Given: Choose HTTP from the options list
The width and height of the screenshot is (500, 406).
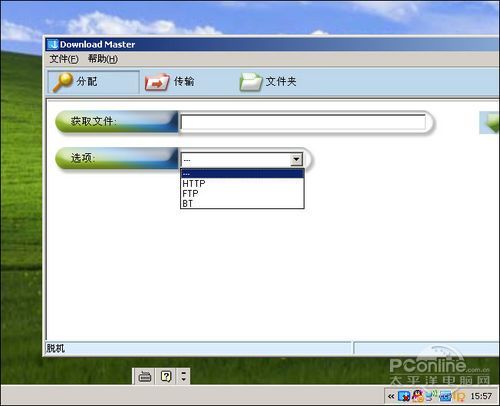Looking at the screenshot, I should 242,183.
